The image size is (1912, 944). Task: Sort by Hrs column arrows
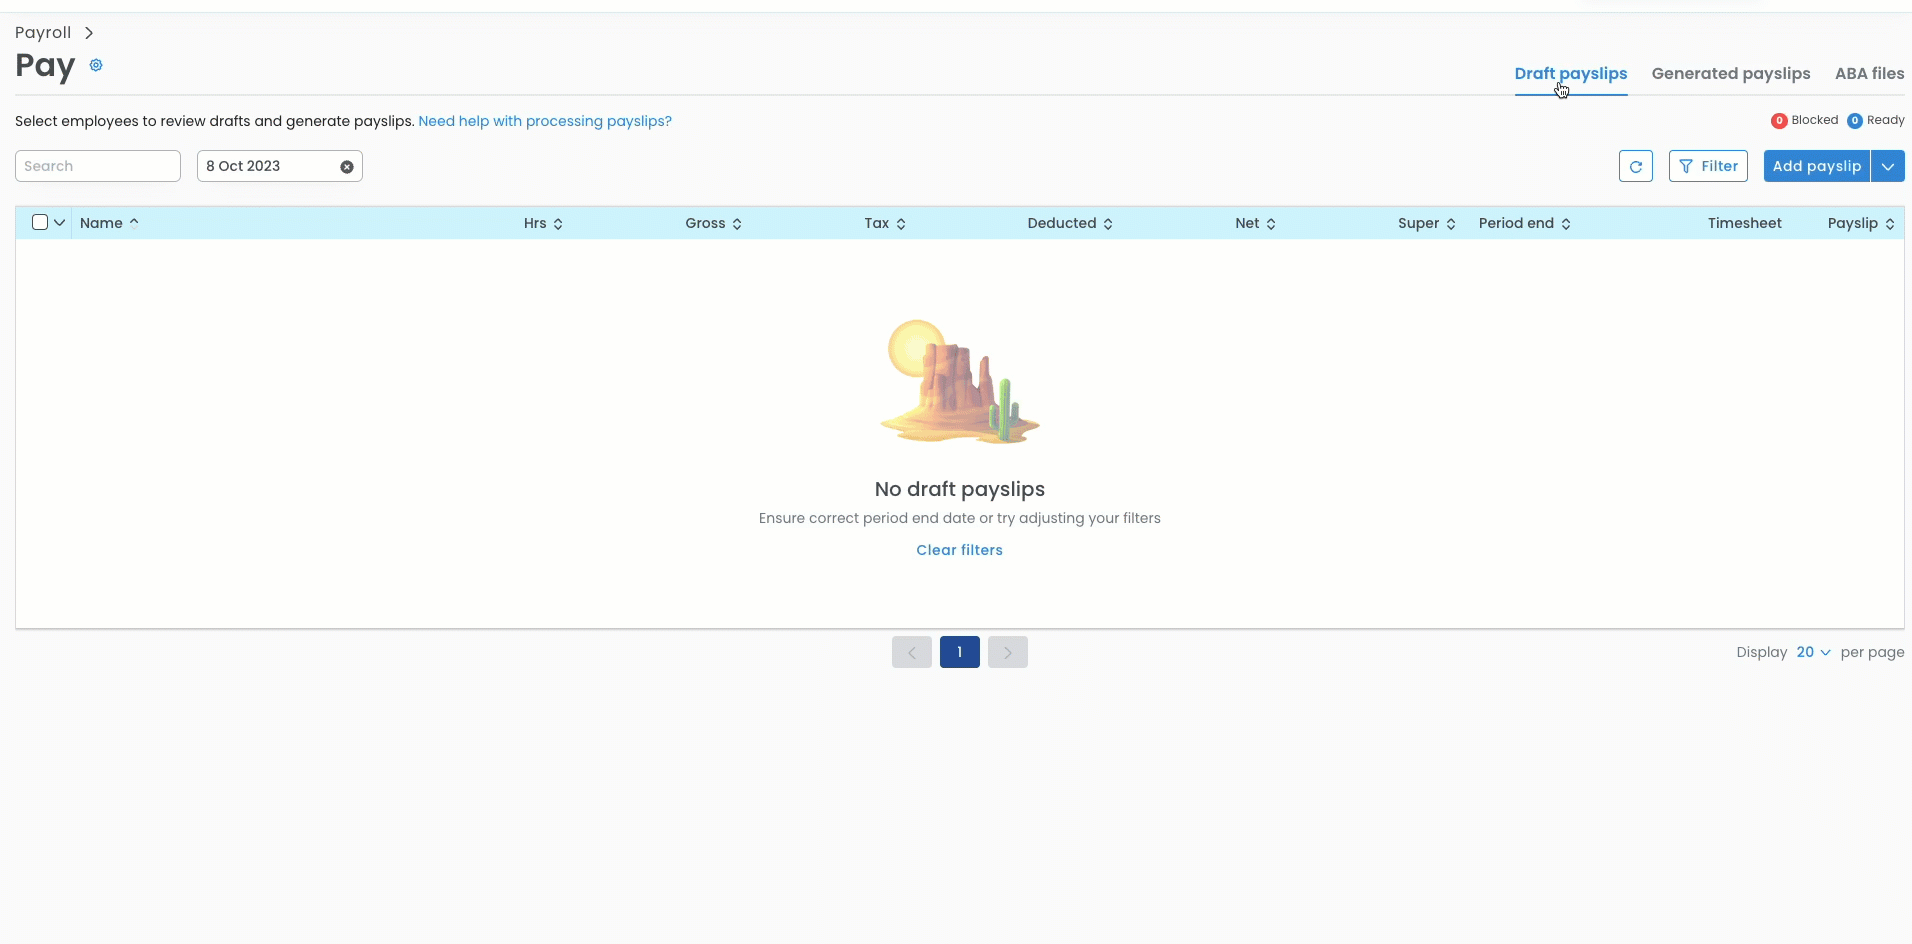558,224
